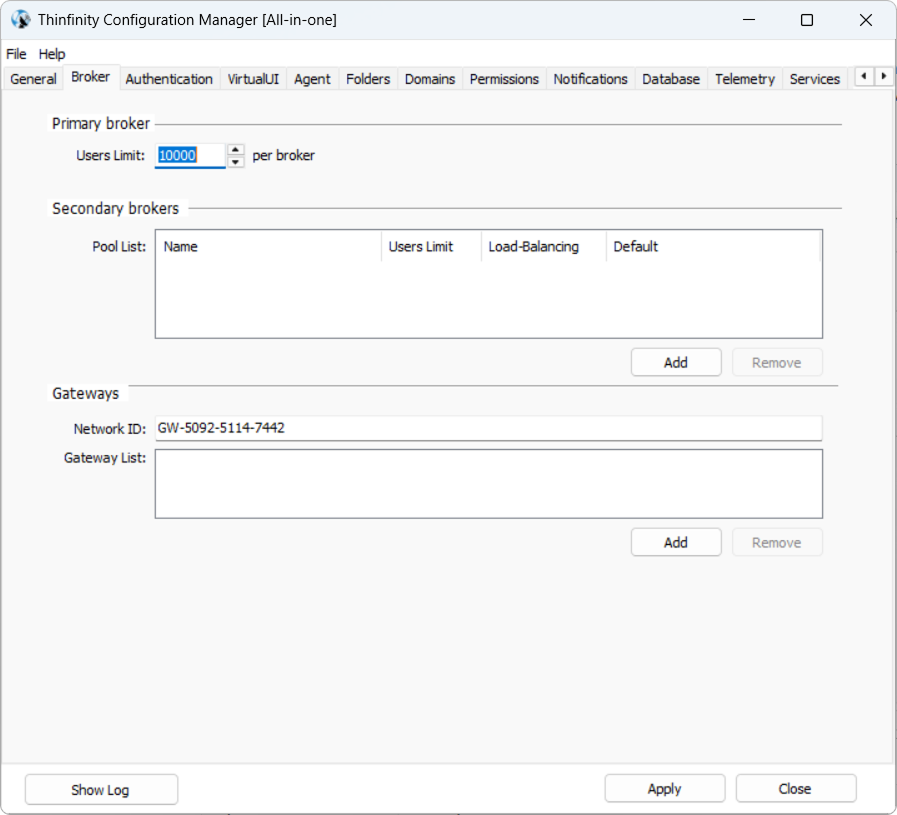Click Add under the Gateway List
897x815 pixels.
click(676, 542)
